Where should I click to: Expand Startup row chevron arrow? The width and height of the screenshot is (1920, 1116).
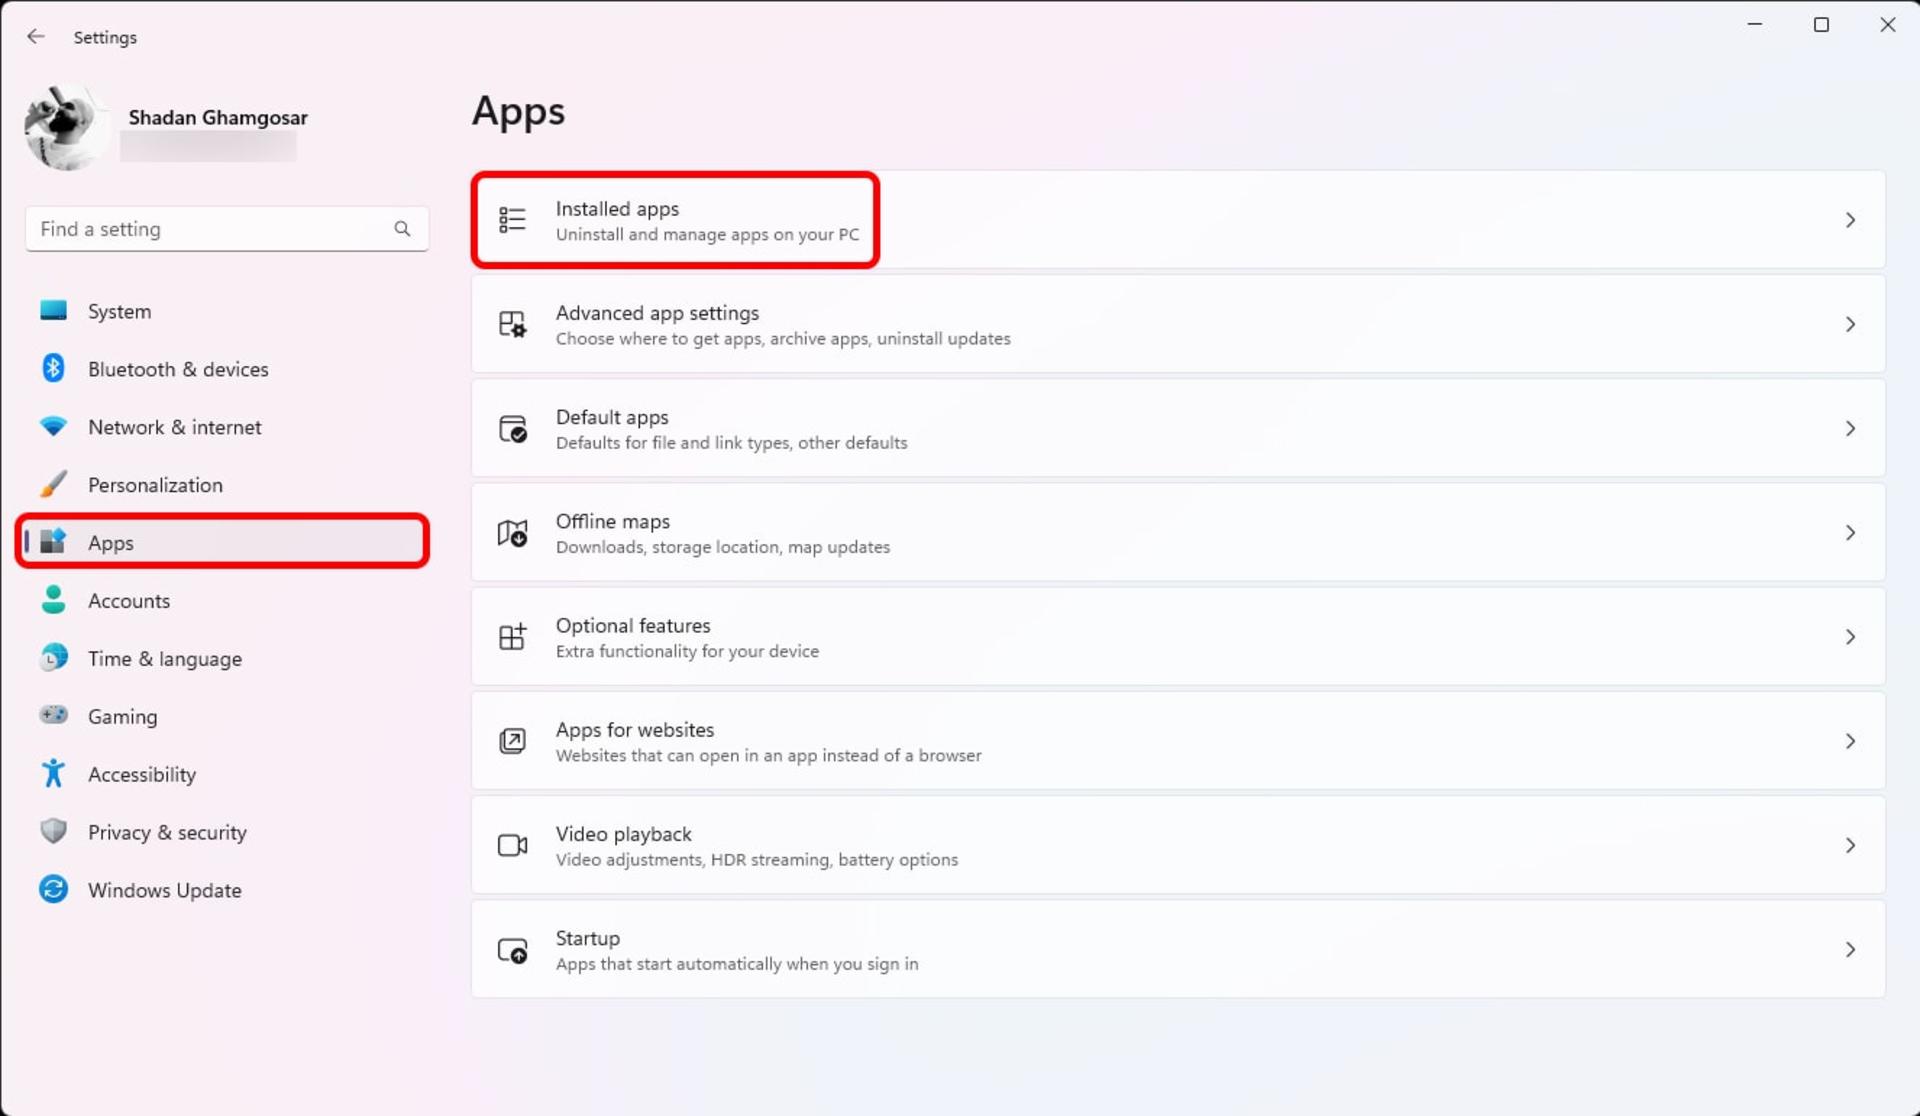coord(1850,950)
